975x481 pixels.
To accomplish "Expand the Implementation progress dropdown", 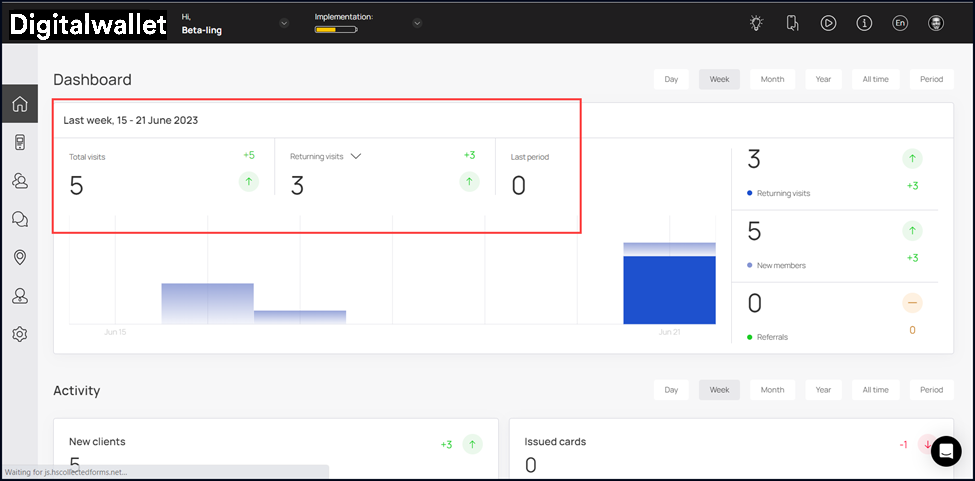I will (x=417, y=23).
